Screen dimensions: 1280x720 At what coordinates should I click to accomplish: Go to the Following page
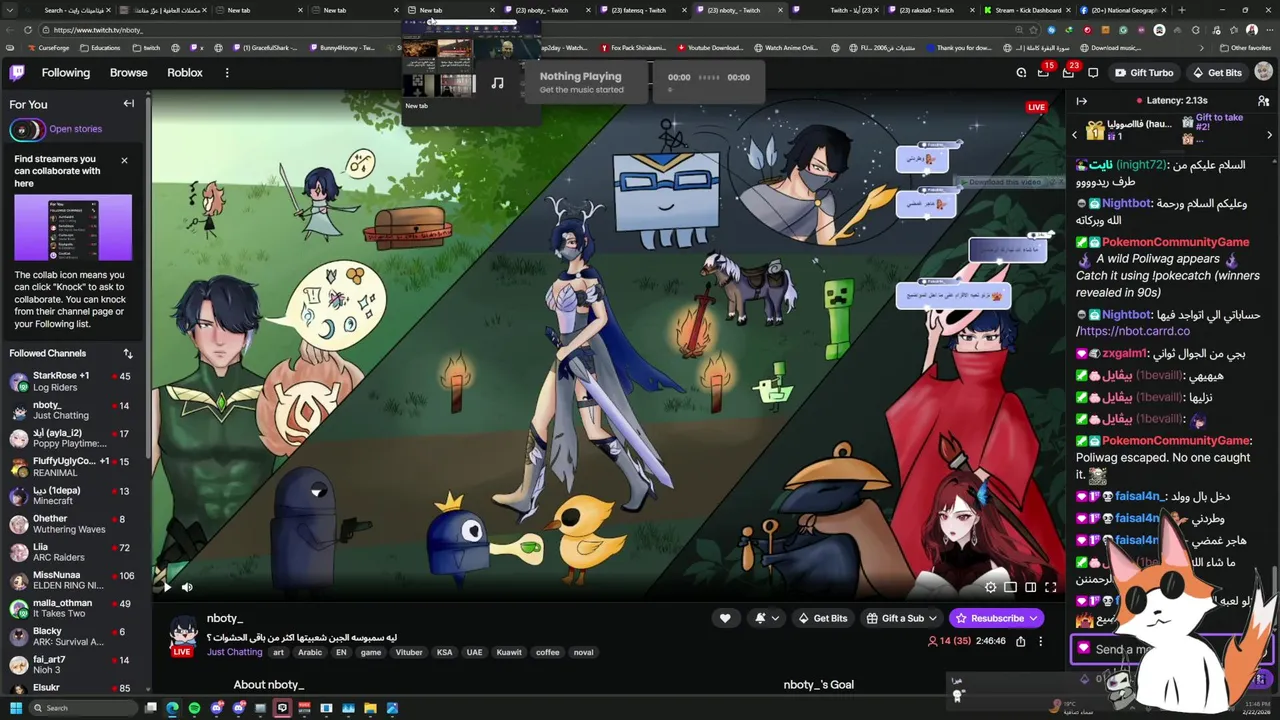pyautogui.click(x=66, y=72)
